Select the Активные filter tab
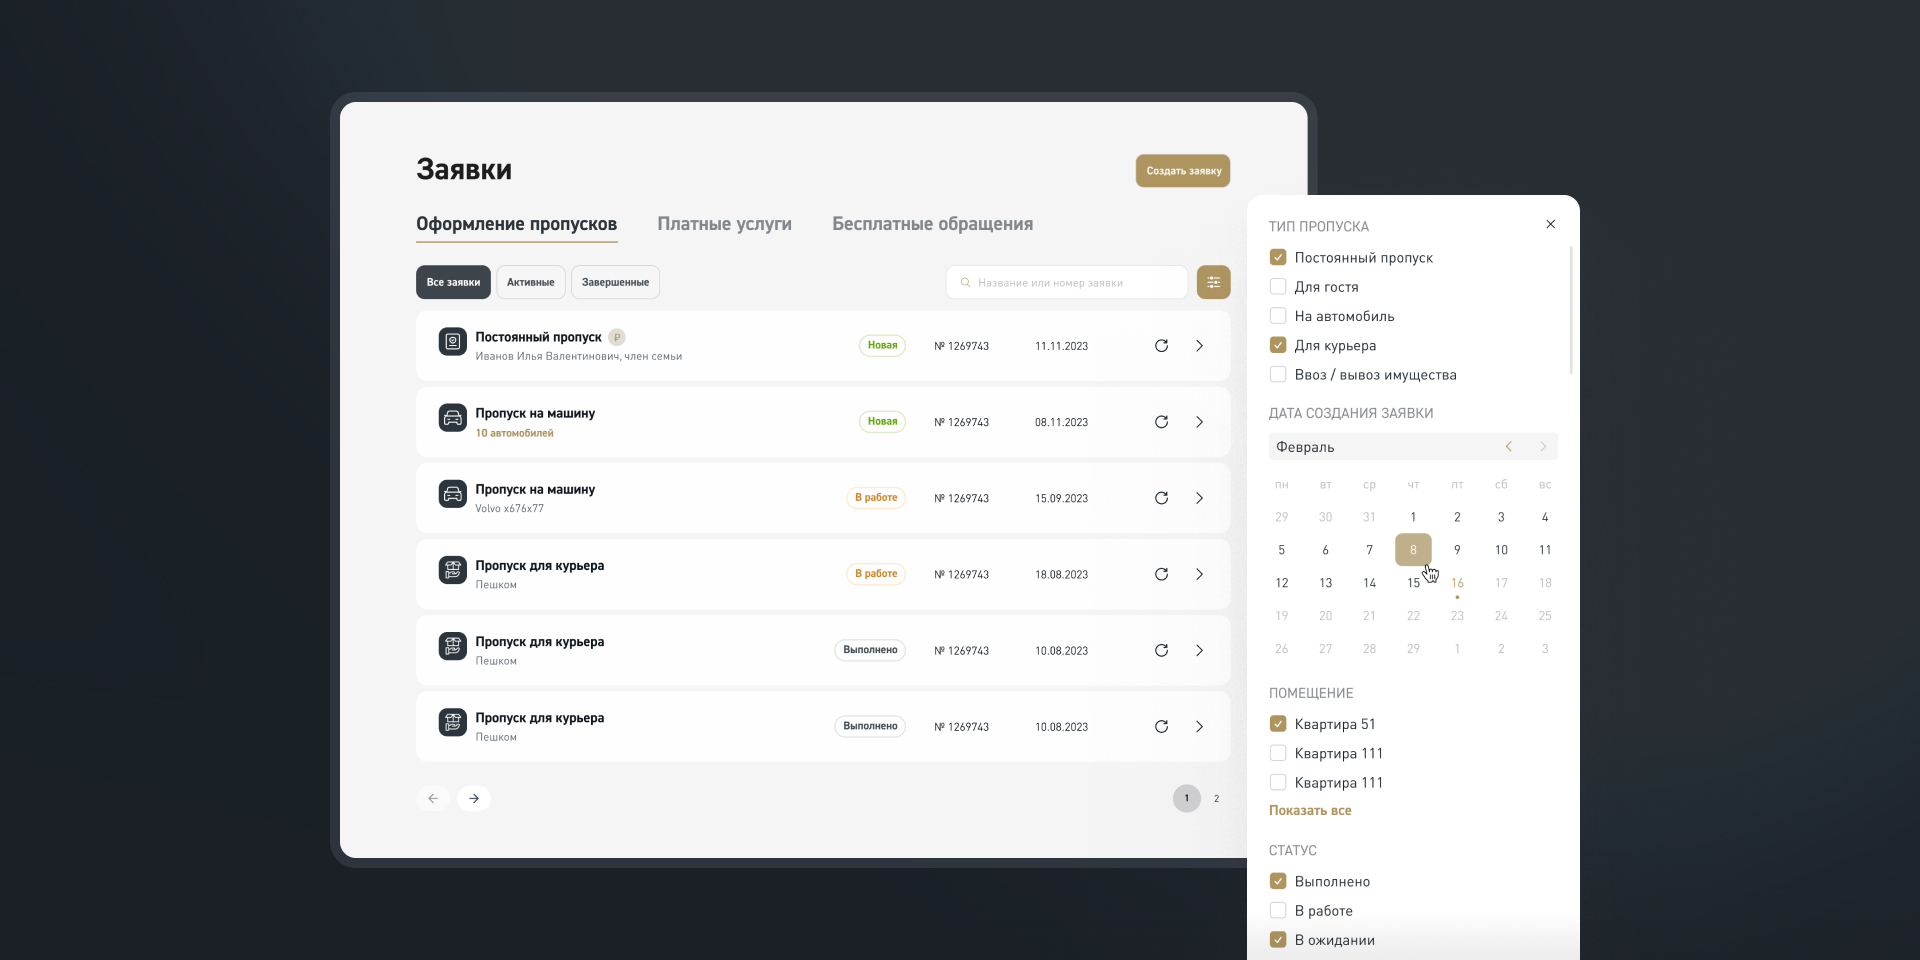Image resolution: width=1920 pixels, height=960 pixels. click(530, 282)
